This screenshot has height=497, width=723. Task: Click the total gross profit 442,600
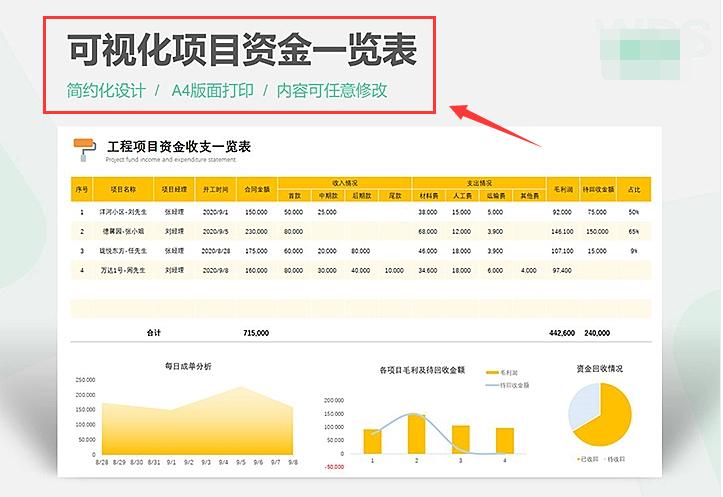click(x=562, y=332)
